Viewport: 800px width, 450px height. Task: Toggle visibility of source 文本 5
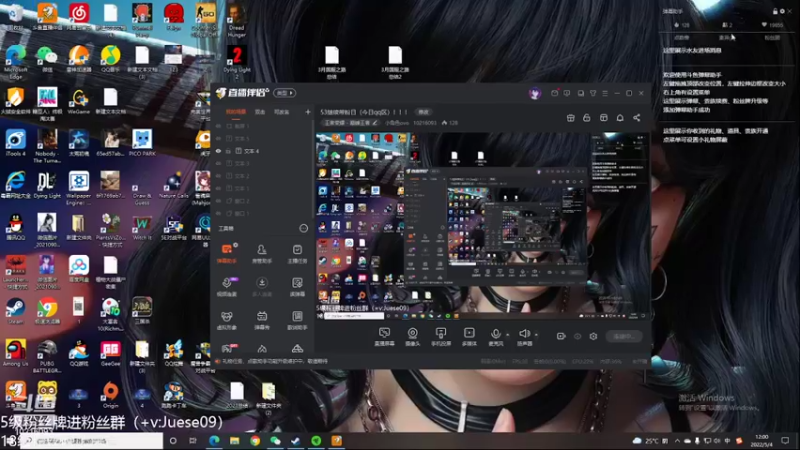click(x=218, y=138)
